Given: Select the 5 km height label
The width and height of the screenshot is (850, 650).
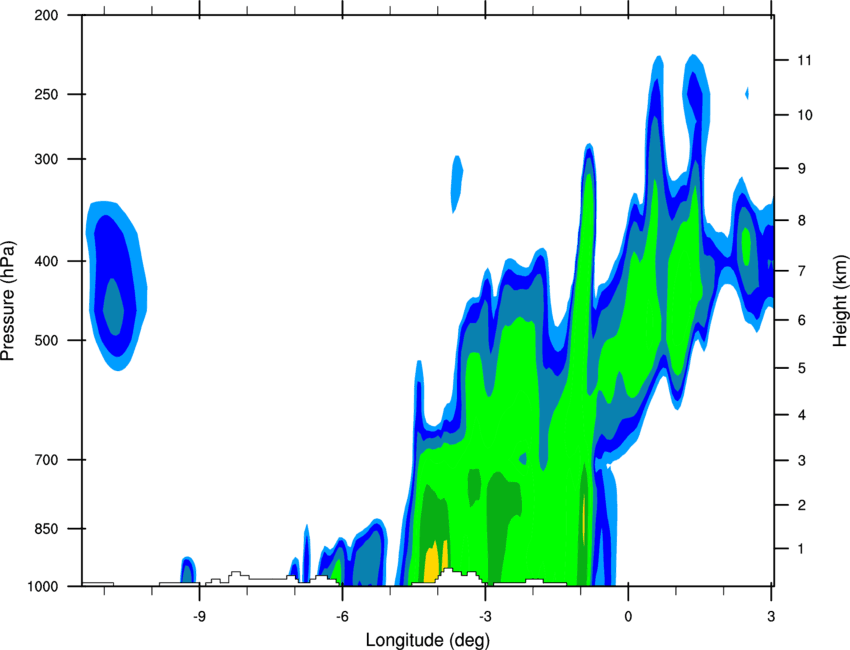Looking at the screenshot, I should (801, 369).
